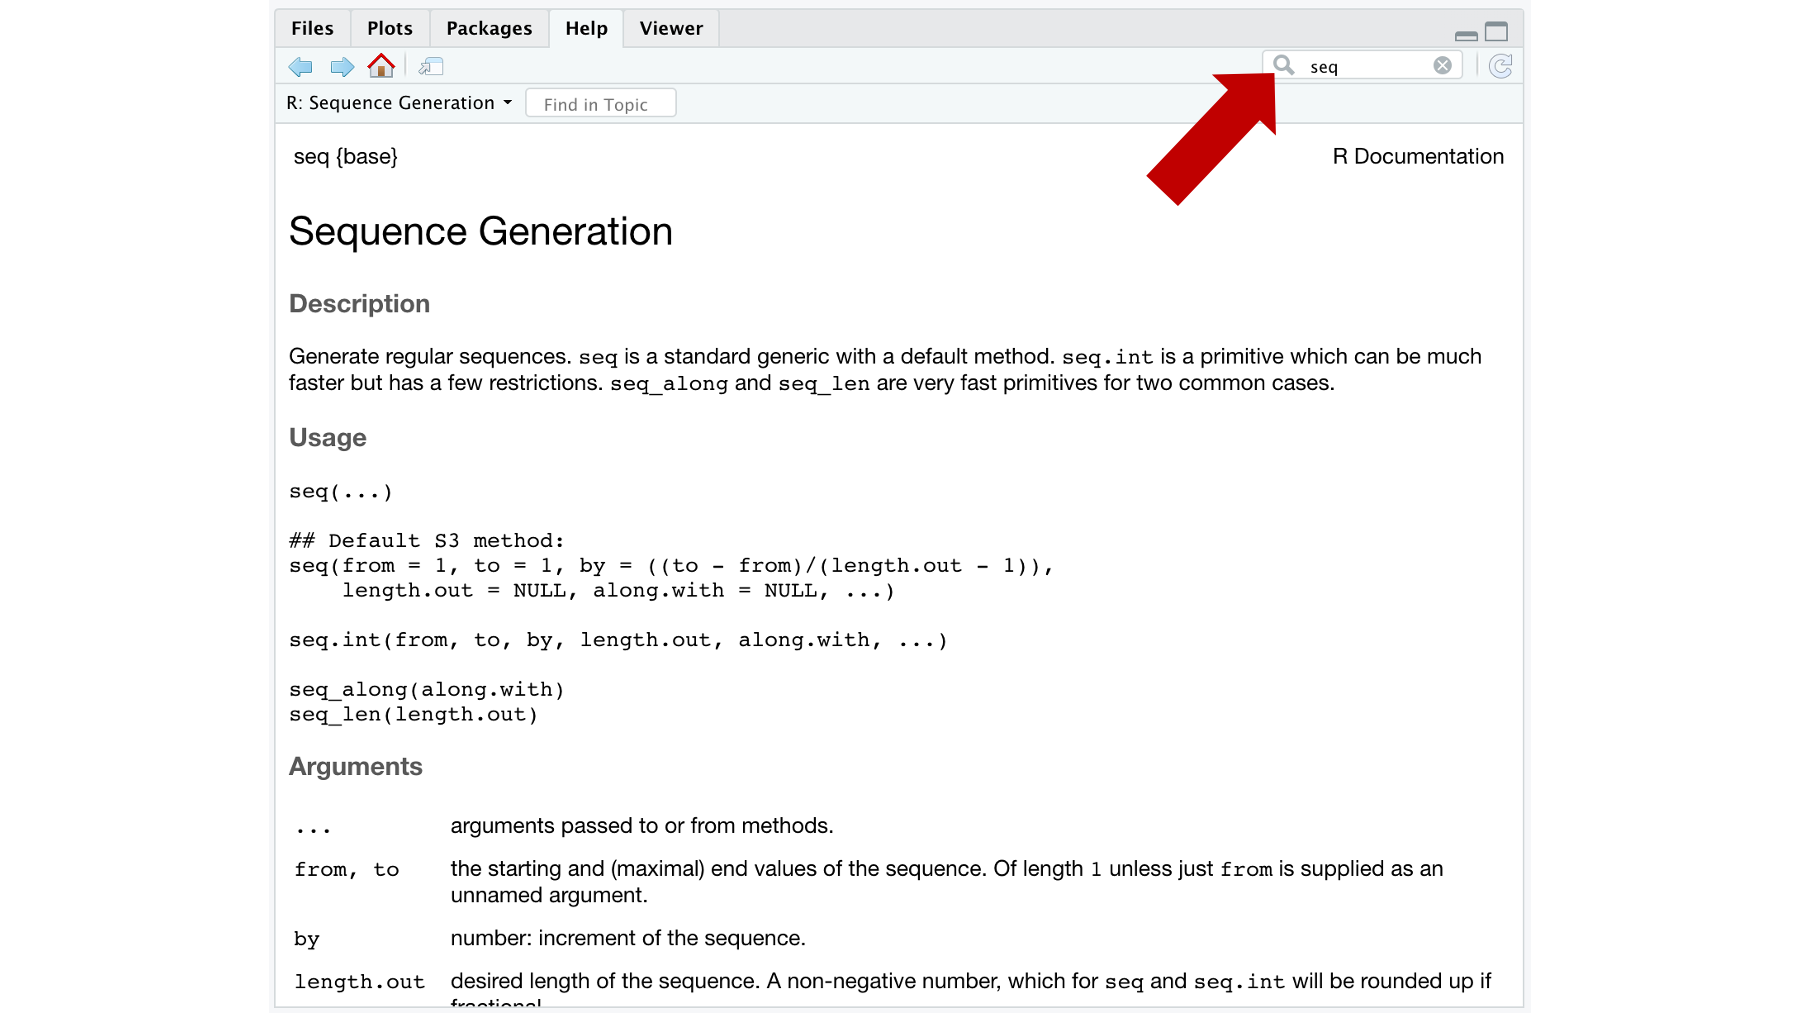Switch to the Viewer tab
The height and width of the screenshot is (1013, 1800).
click(x=671, y=28)
